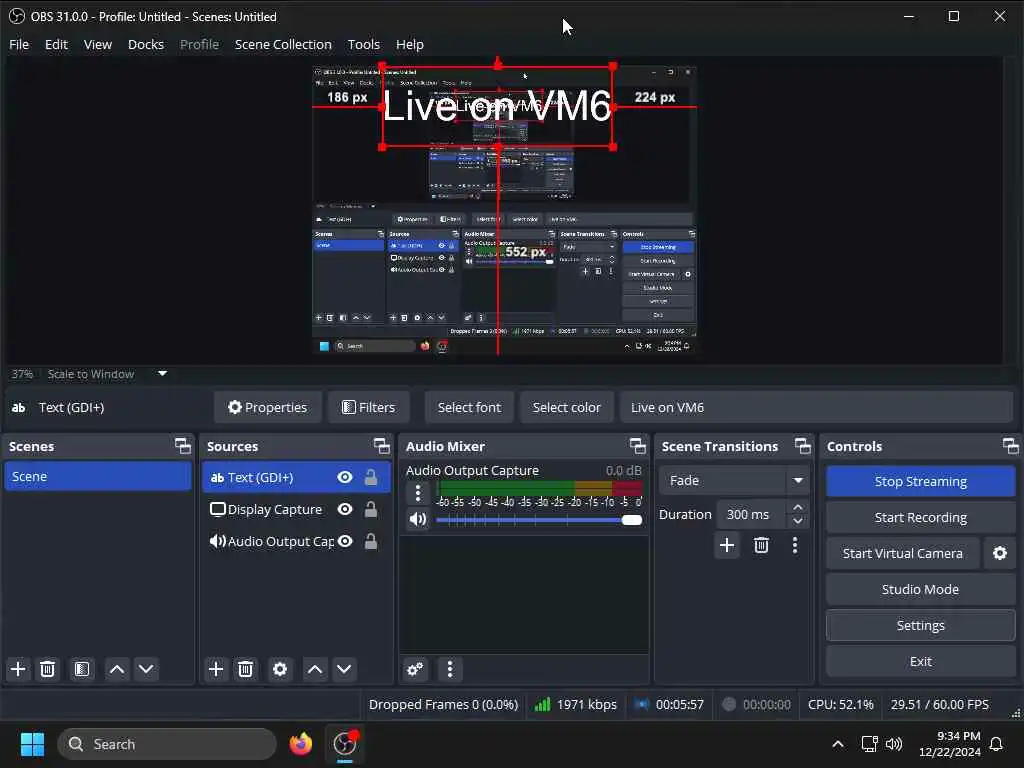The height and width of the screenshot is (768, 1024).
Task: Open Filters button in source toolbar
Action: (369, 407)
